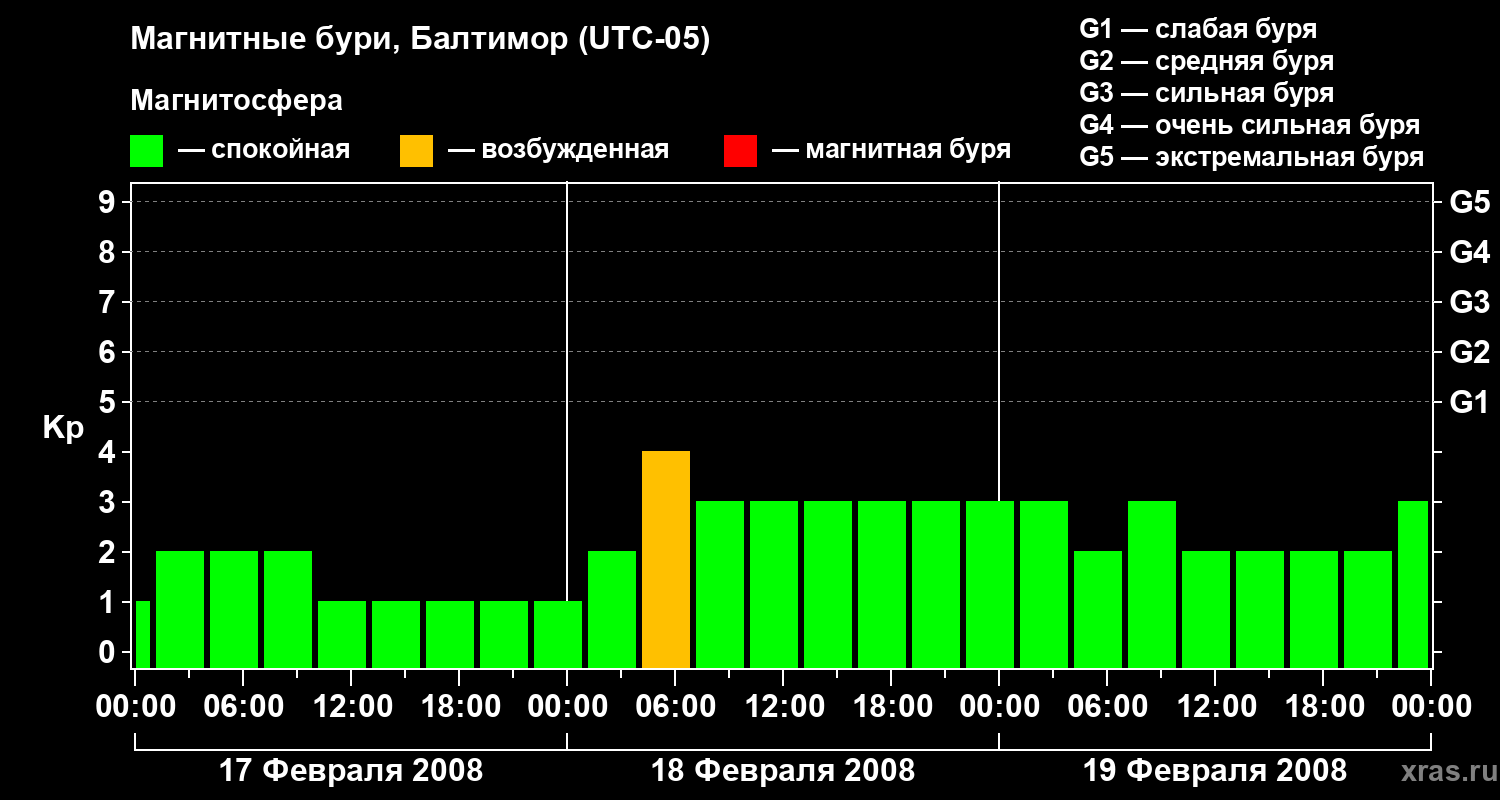Click the '— спокойная' legend label
This screenshot has height=800, width=1500.
(x=264, y=151)
